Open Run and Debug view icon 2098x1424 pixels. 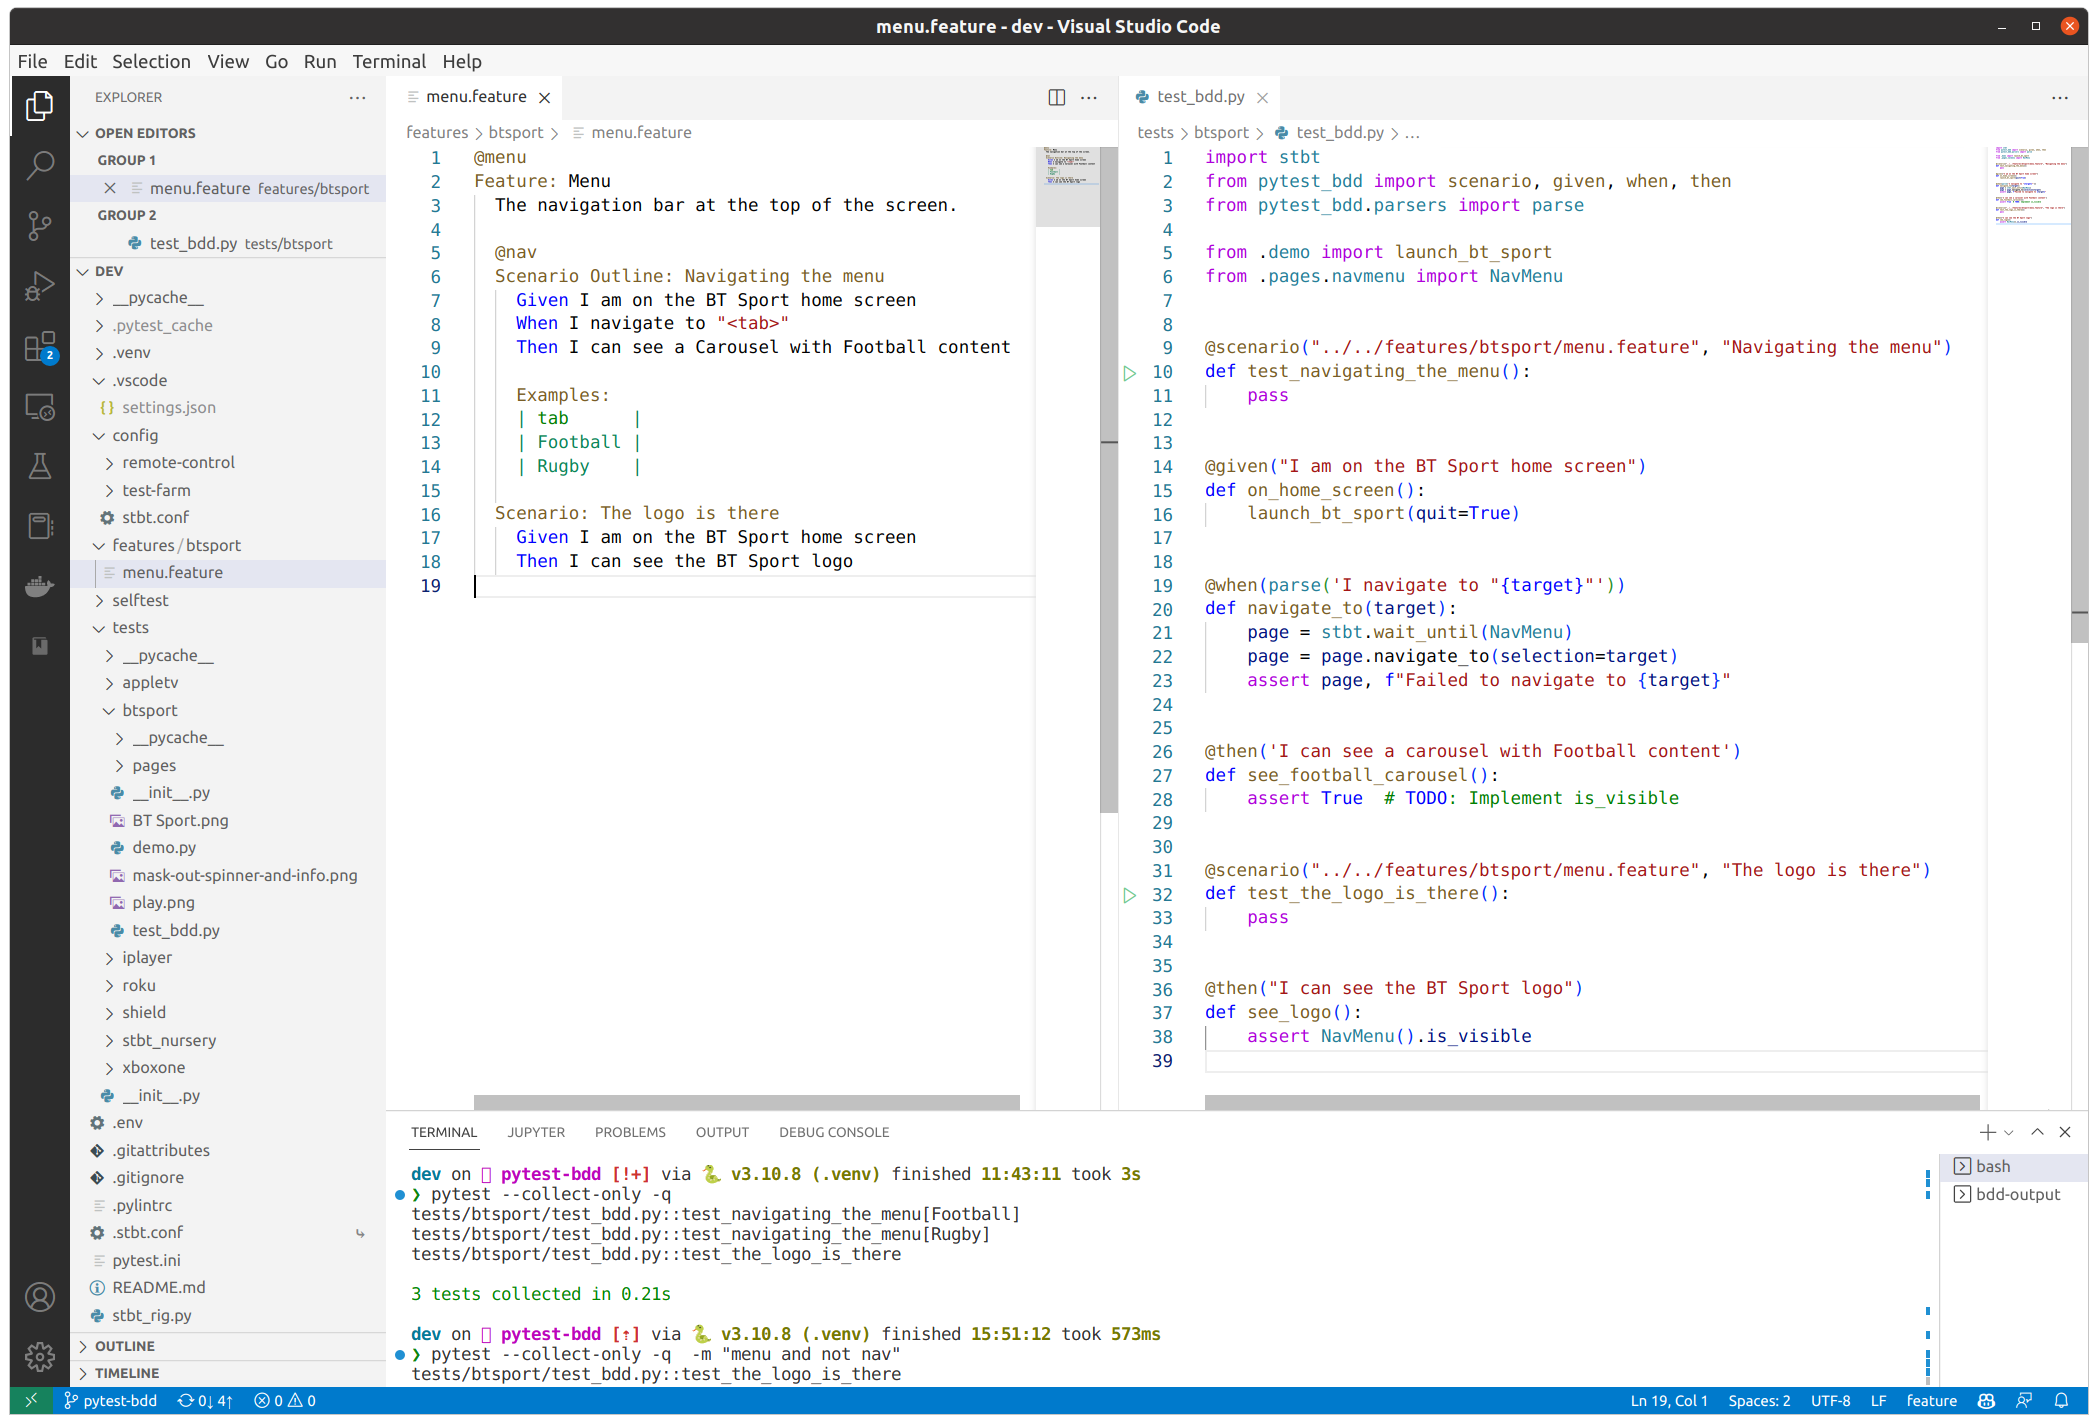[39, 286]
